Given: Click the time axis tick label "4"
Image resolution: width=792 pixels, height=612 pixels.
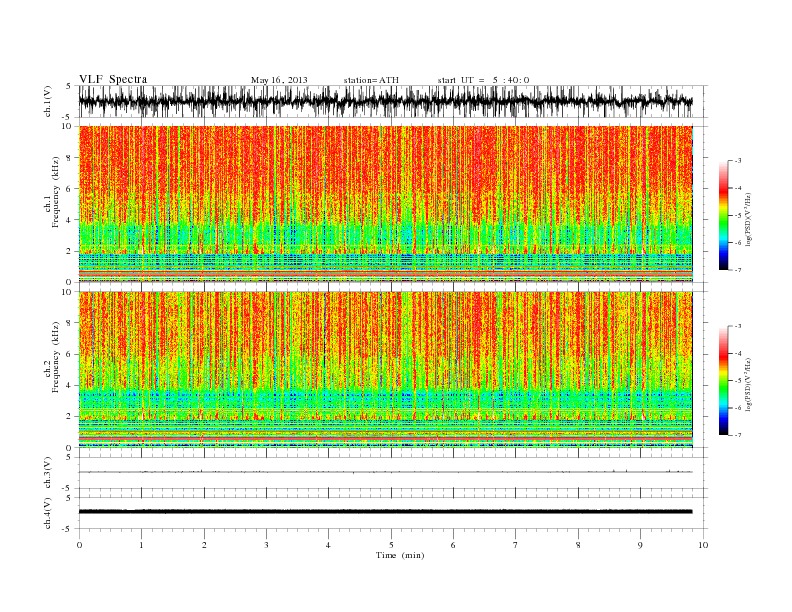Looking at the screenshot, I should pos(329,545).
